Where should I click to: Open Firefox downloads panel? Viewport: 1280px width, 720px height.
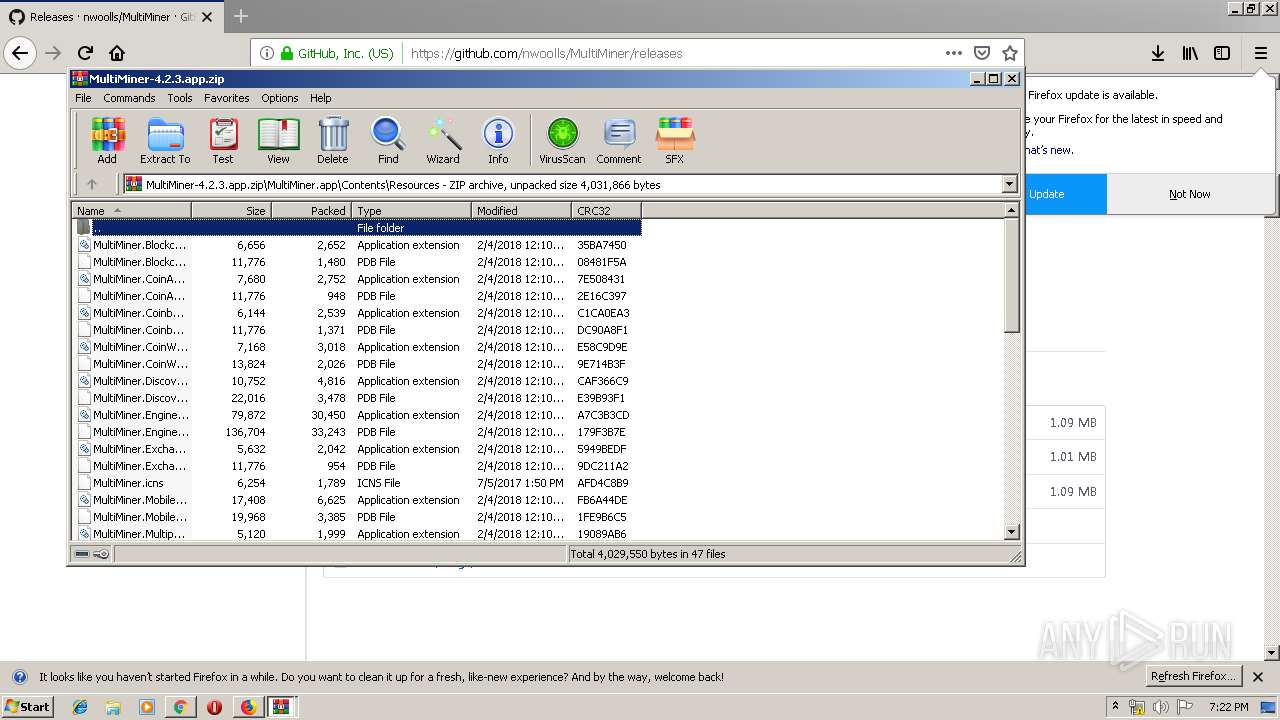(x=1158, y=53)
